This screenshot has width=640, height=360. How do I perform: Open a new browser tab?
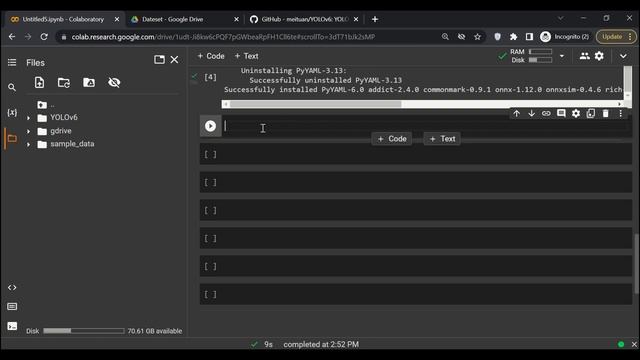375,19
